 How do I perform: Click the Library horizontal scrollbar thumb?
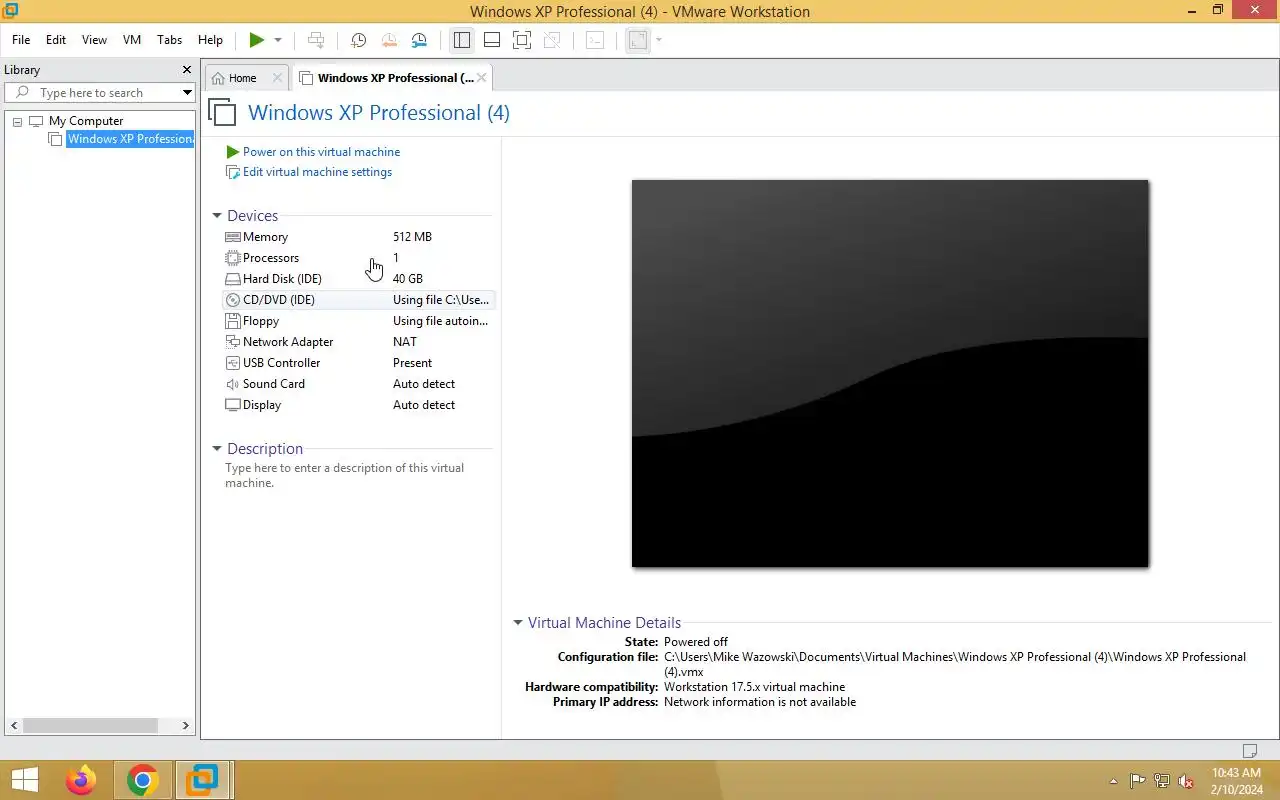pos(90,726)
